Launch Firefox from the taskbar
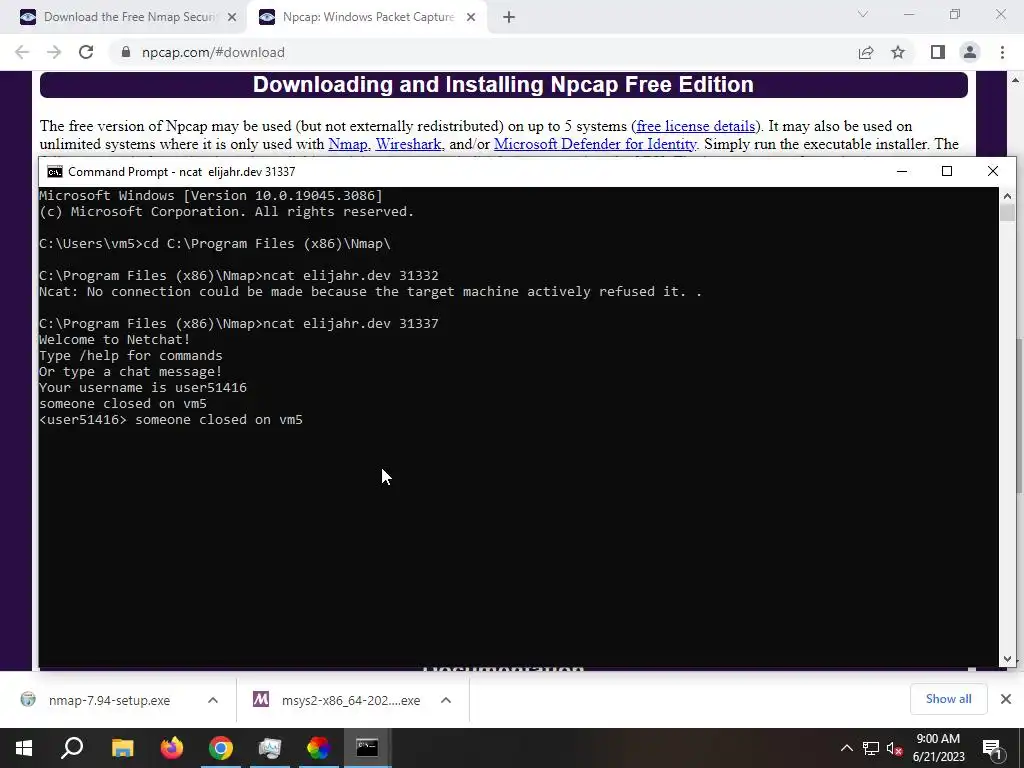 pos(172,748)
